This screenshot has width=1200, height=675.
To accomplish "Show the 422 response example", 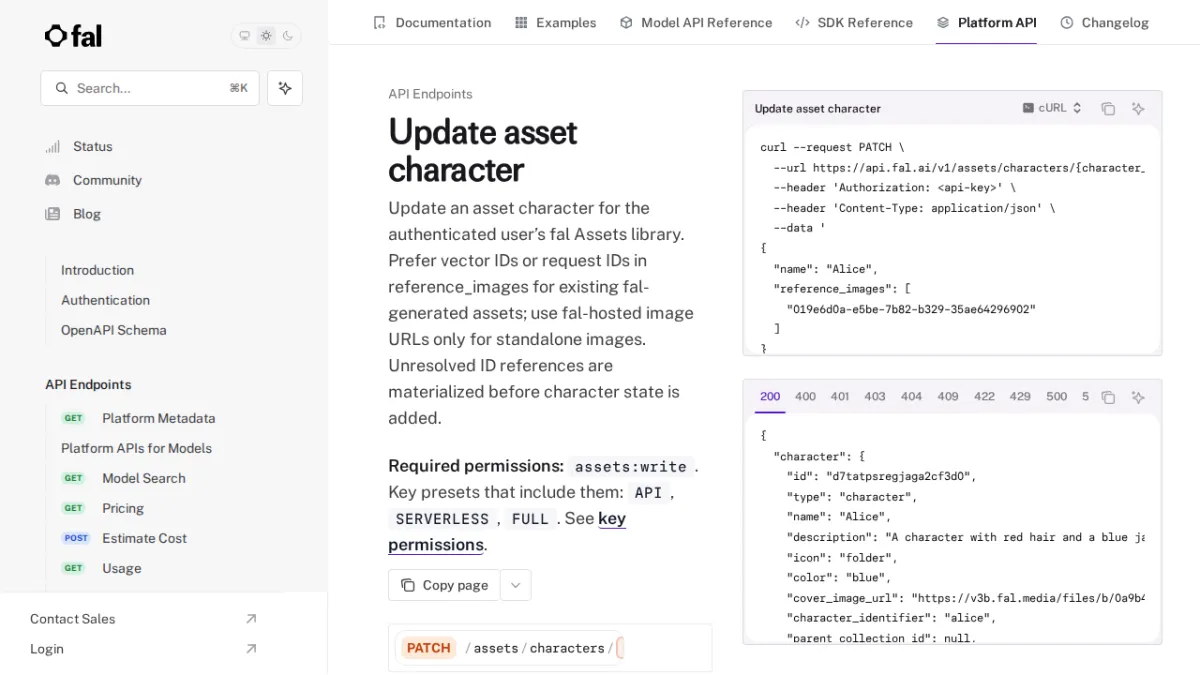I will 984,397.
